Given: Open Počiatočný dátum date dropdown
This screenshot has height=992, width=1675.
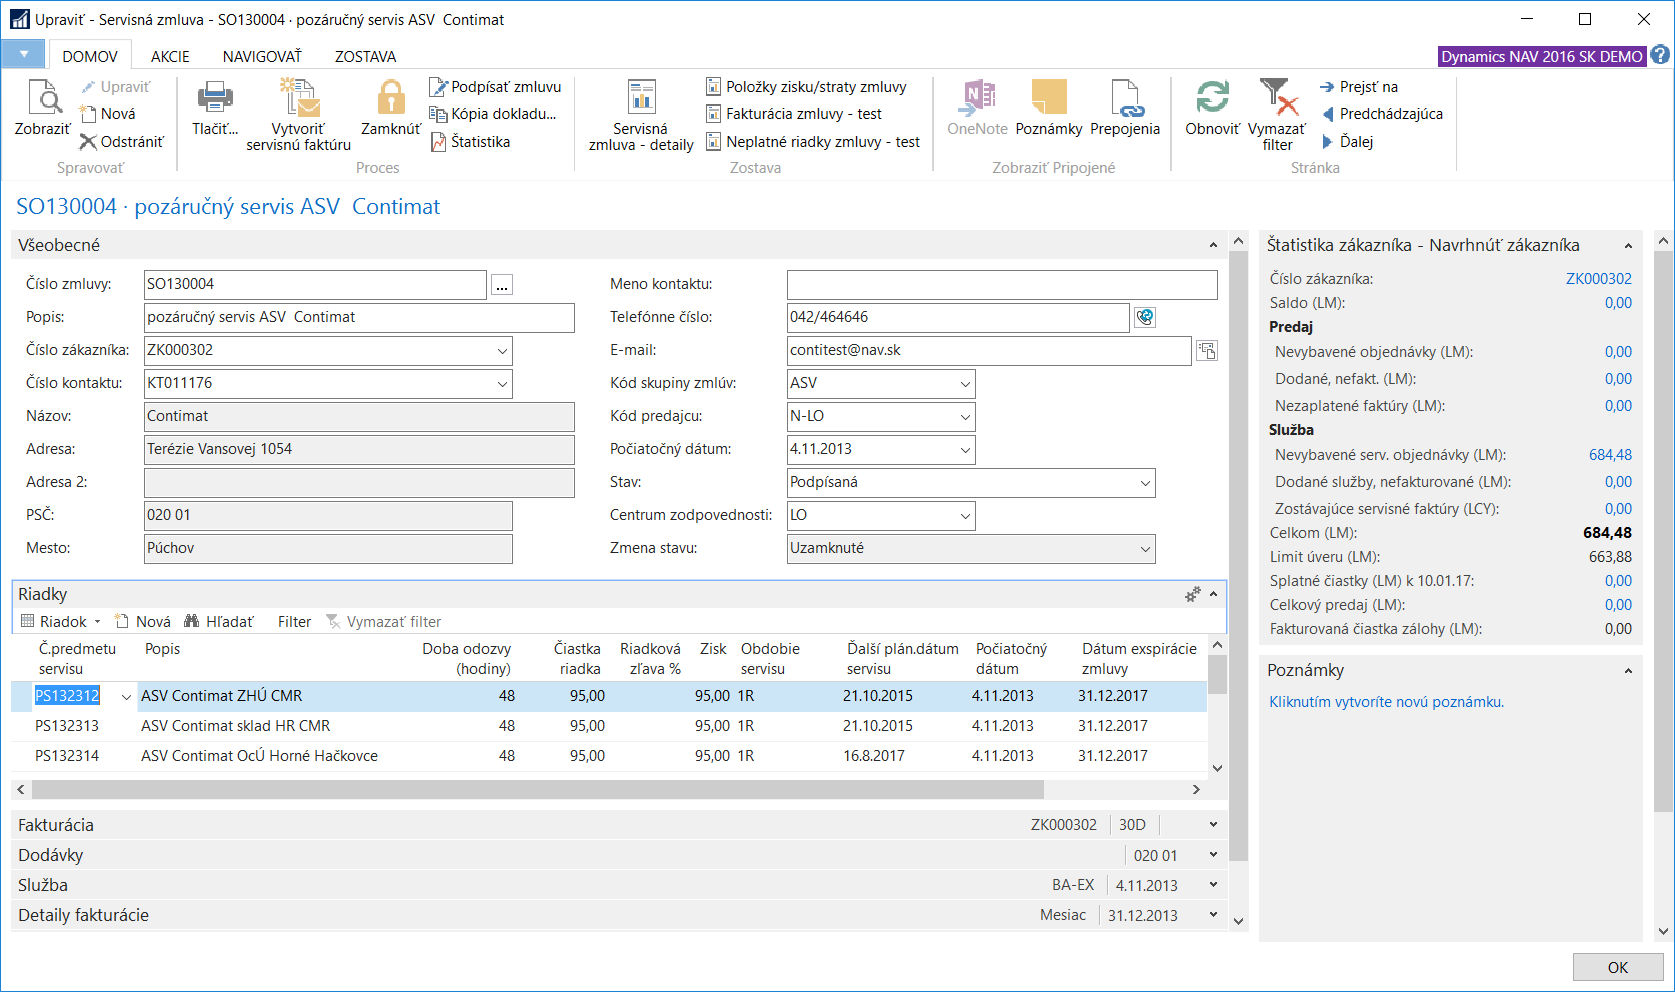Looking at the screenshot, I should (x=965, y=450).
